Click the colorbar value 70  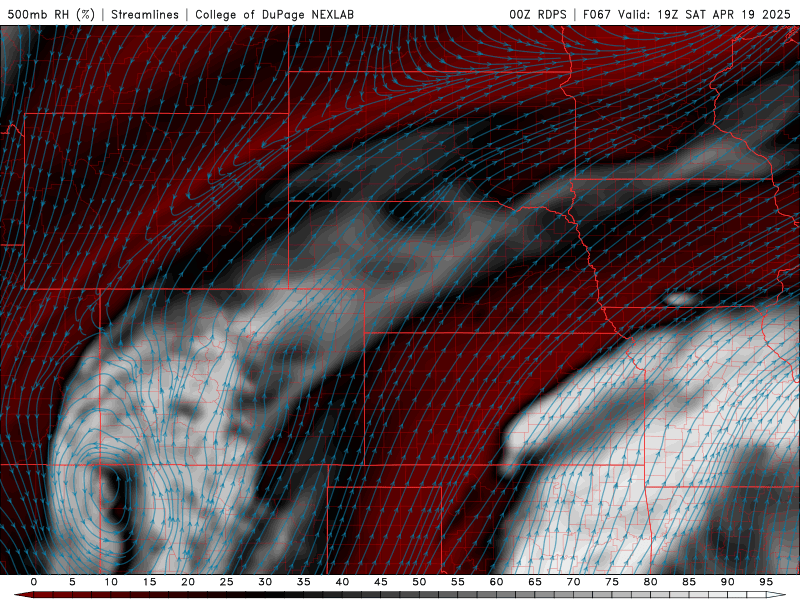click(x=573, y=582)
